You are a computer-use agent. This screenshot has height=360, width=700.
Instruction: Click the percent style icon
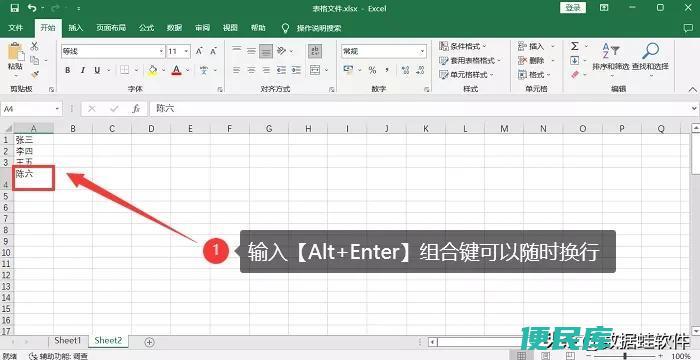point(372,70)
